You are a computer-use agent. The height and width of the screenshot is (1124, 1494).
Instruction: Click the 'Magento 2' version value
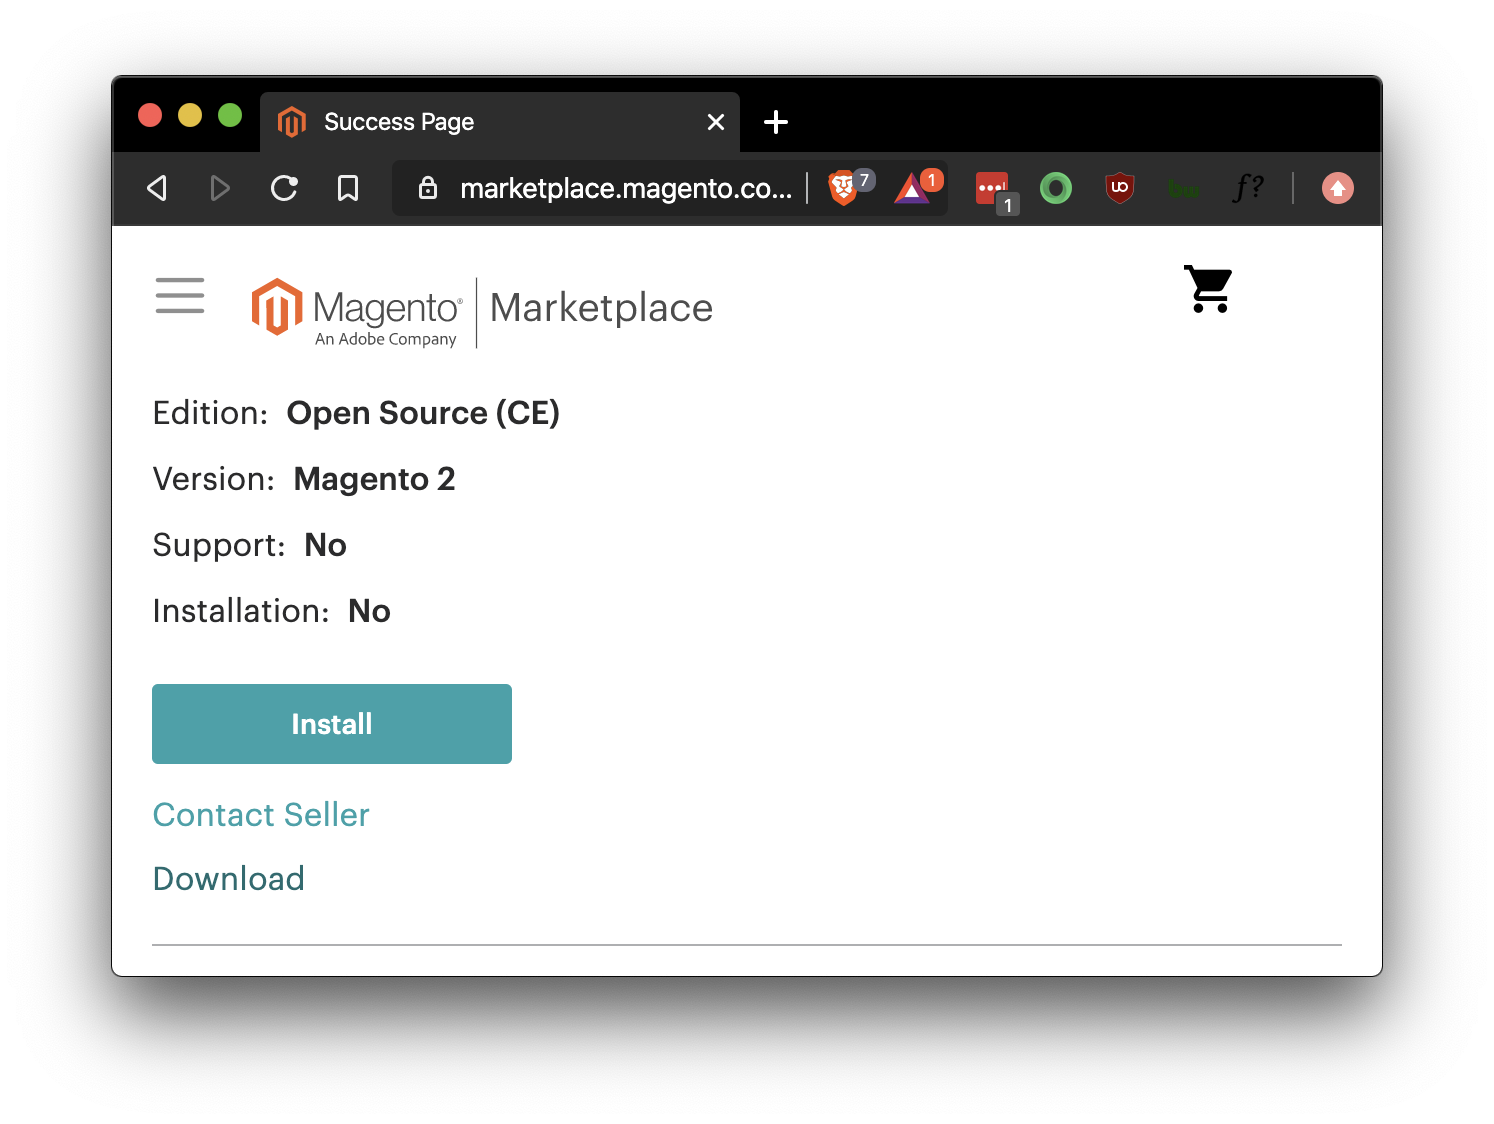coord(375,479)
